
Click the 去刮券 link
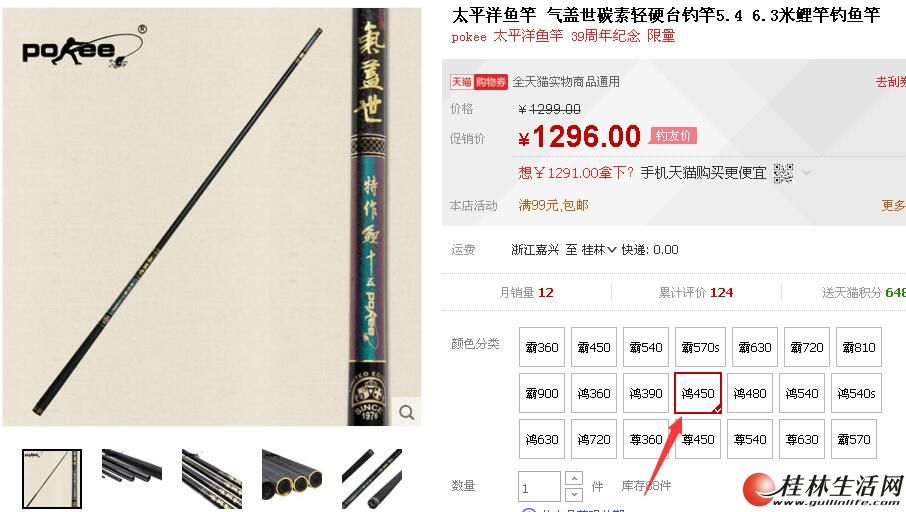(x=890, y=82)
